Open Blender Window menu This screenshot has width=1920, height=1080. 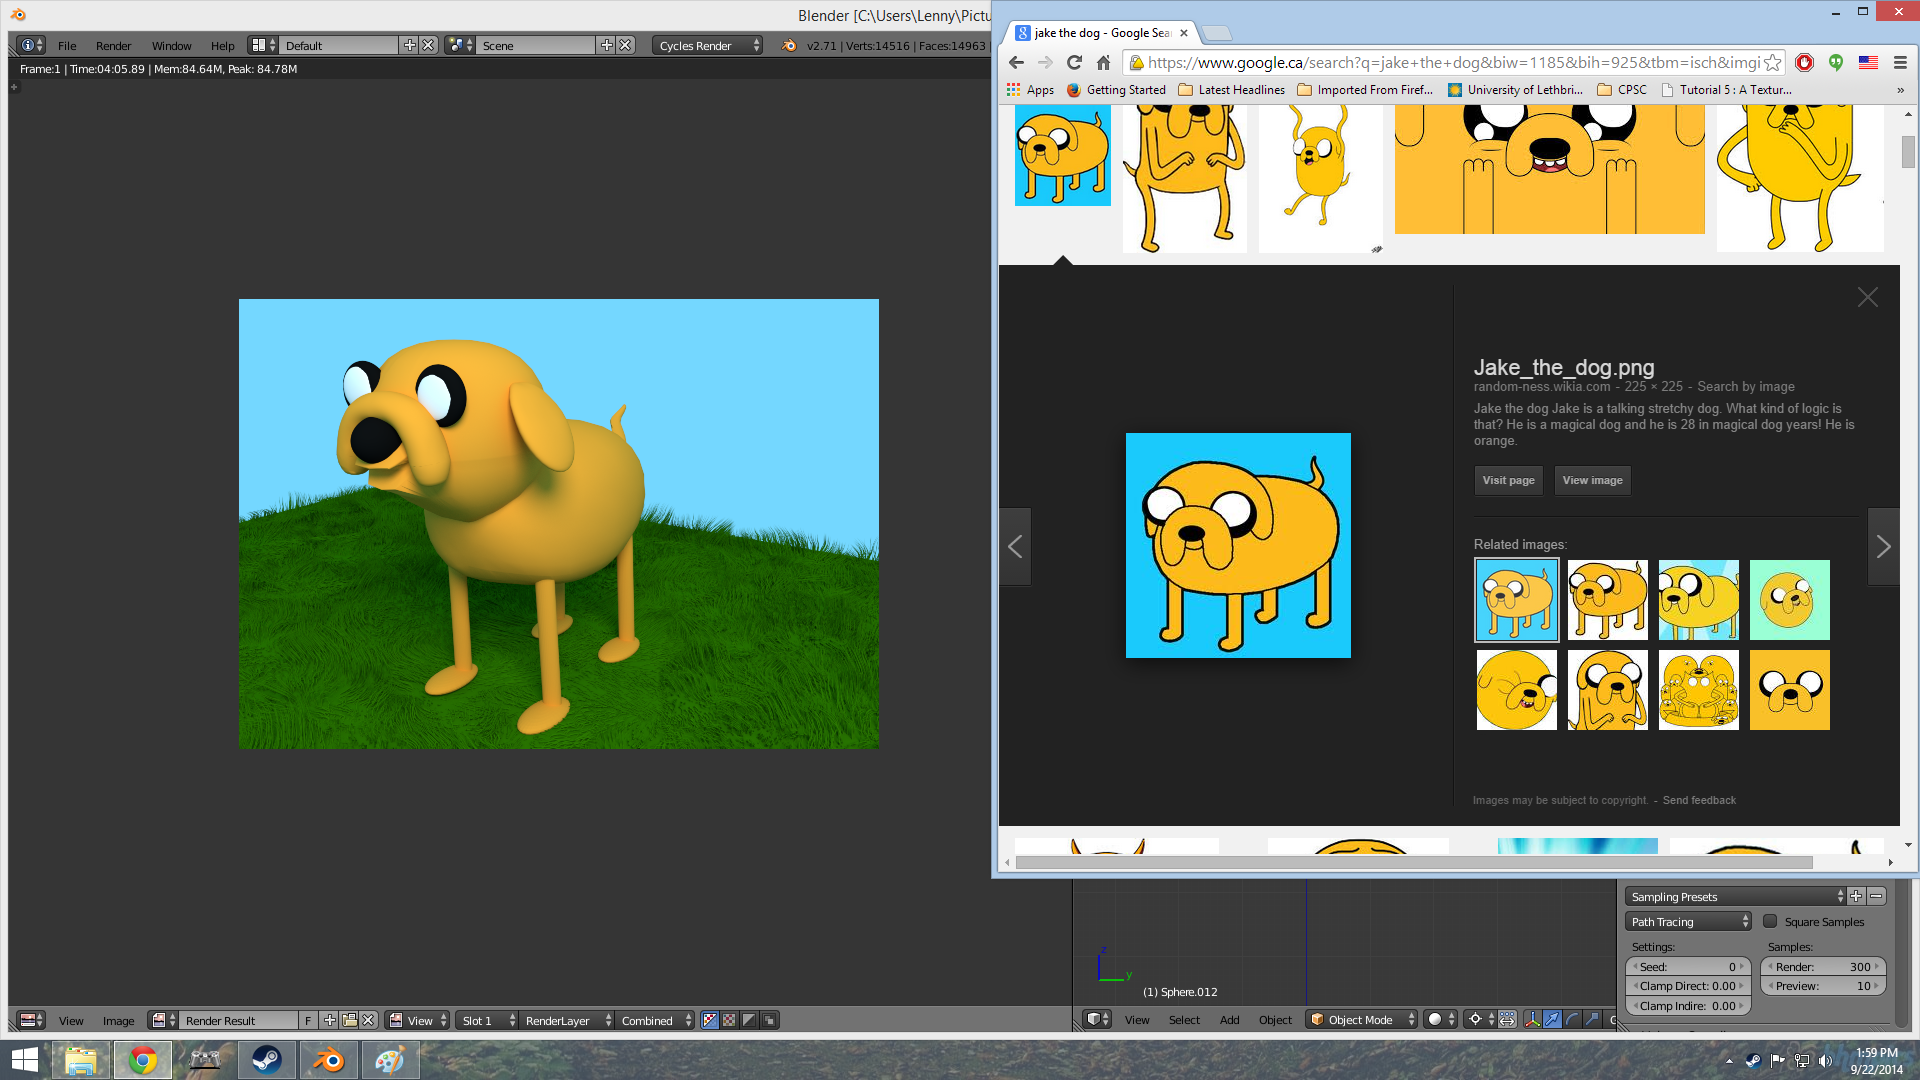[x=171, y=45]
